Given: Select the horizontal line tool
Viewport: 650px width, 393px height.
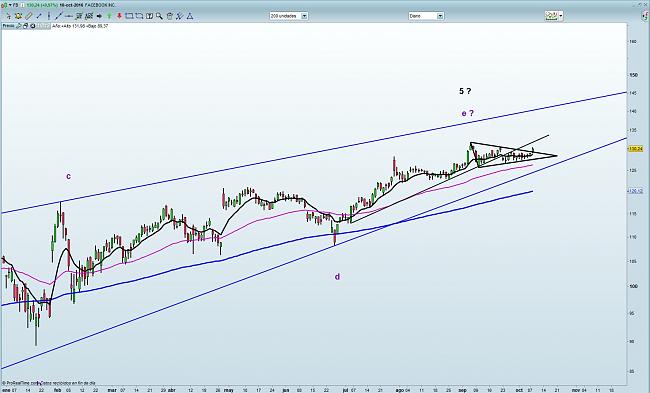Looking at the screenshot, I should (x=69, y=16).
